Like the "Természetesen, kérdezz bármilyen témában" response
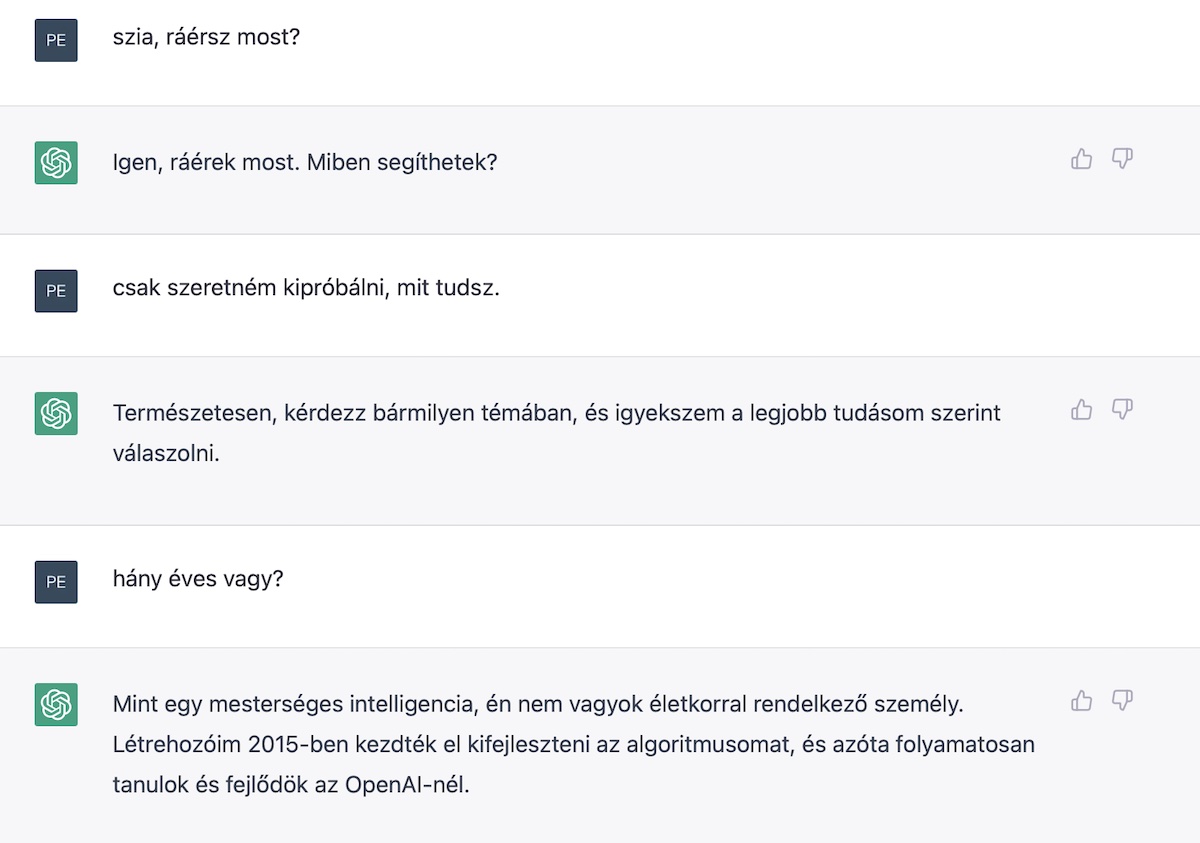 click(1081, 409)
